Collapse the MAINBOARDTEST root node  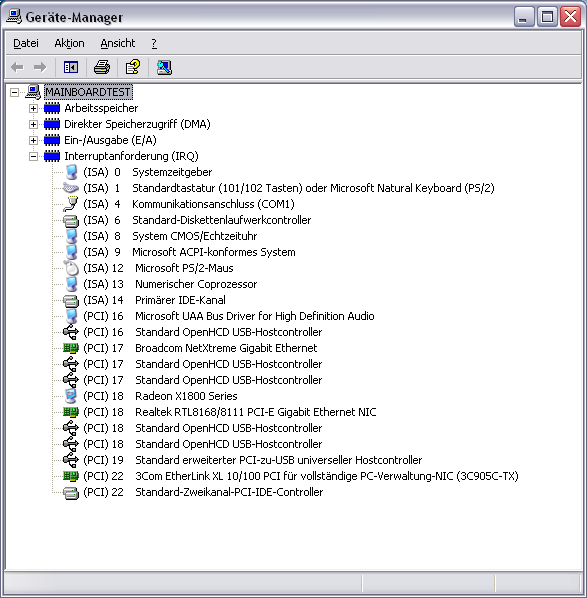pos(14,92)
